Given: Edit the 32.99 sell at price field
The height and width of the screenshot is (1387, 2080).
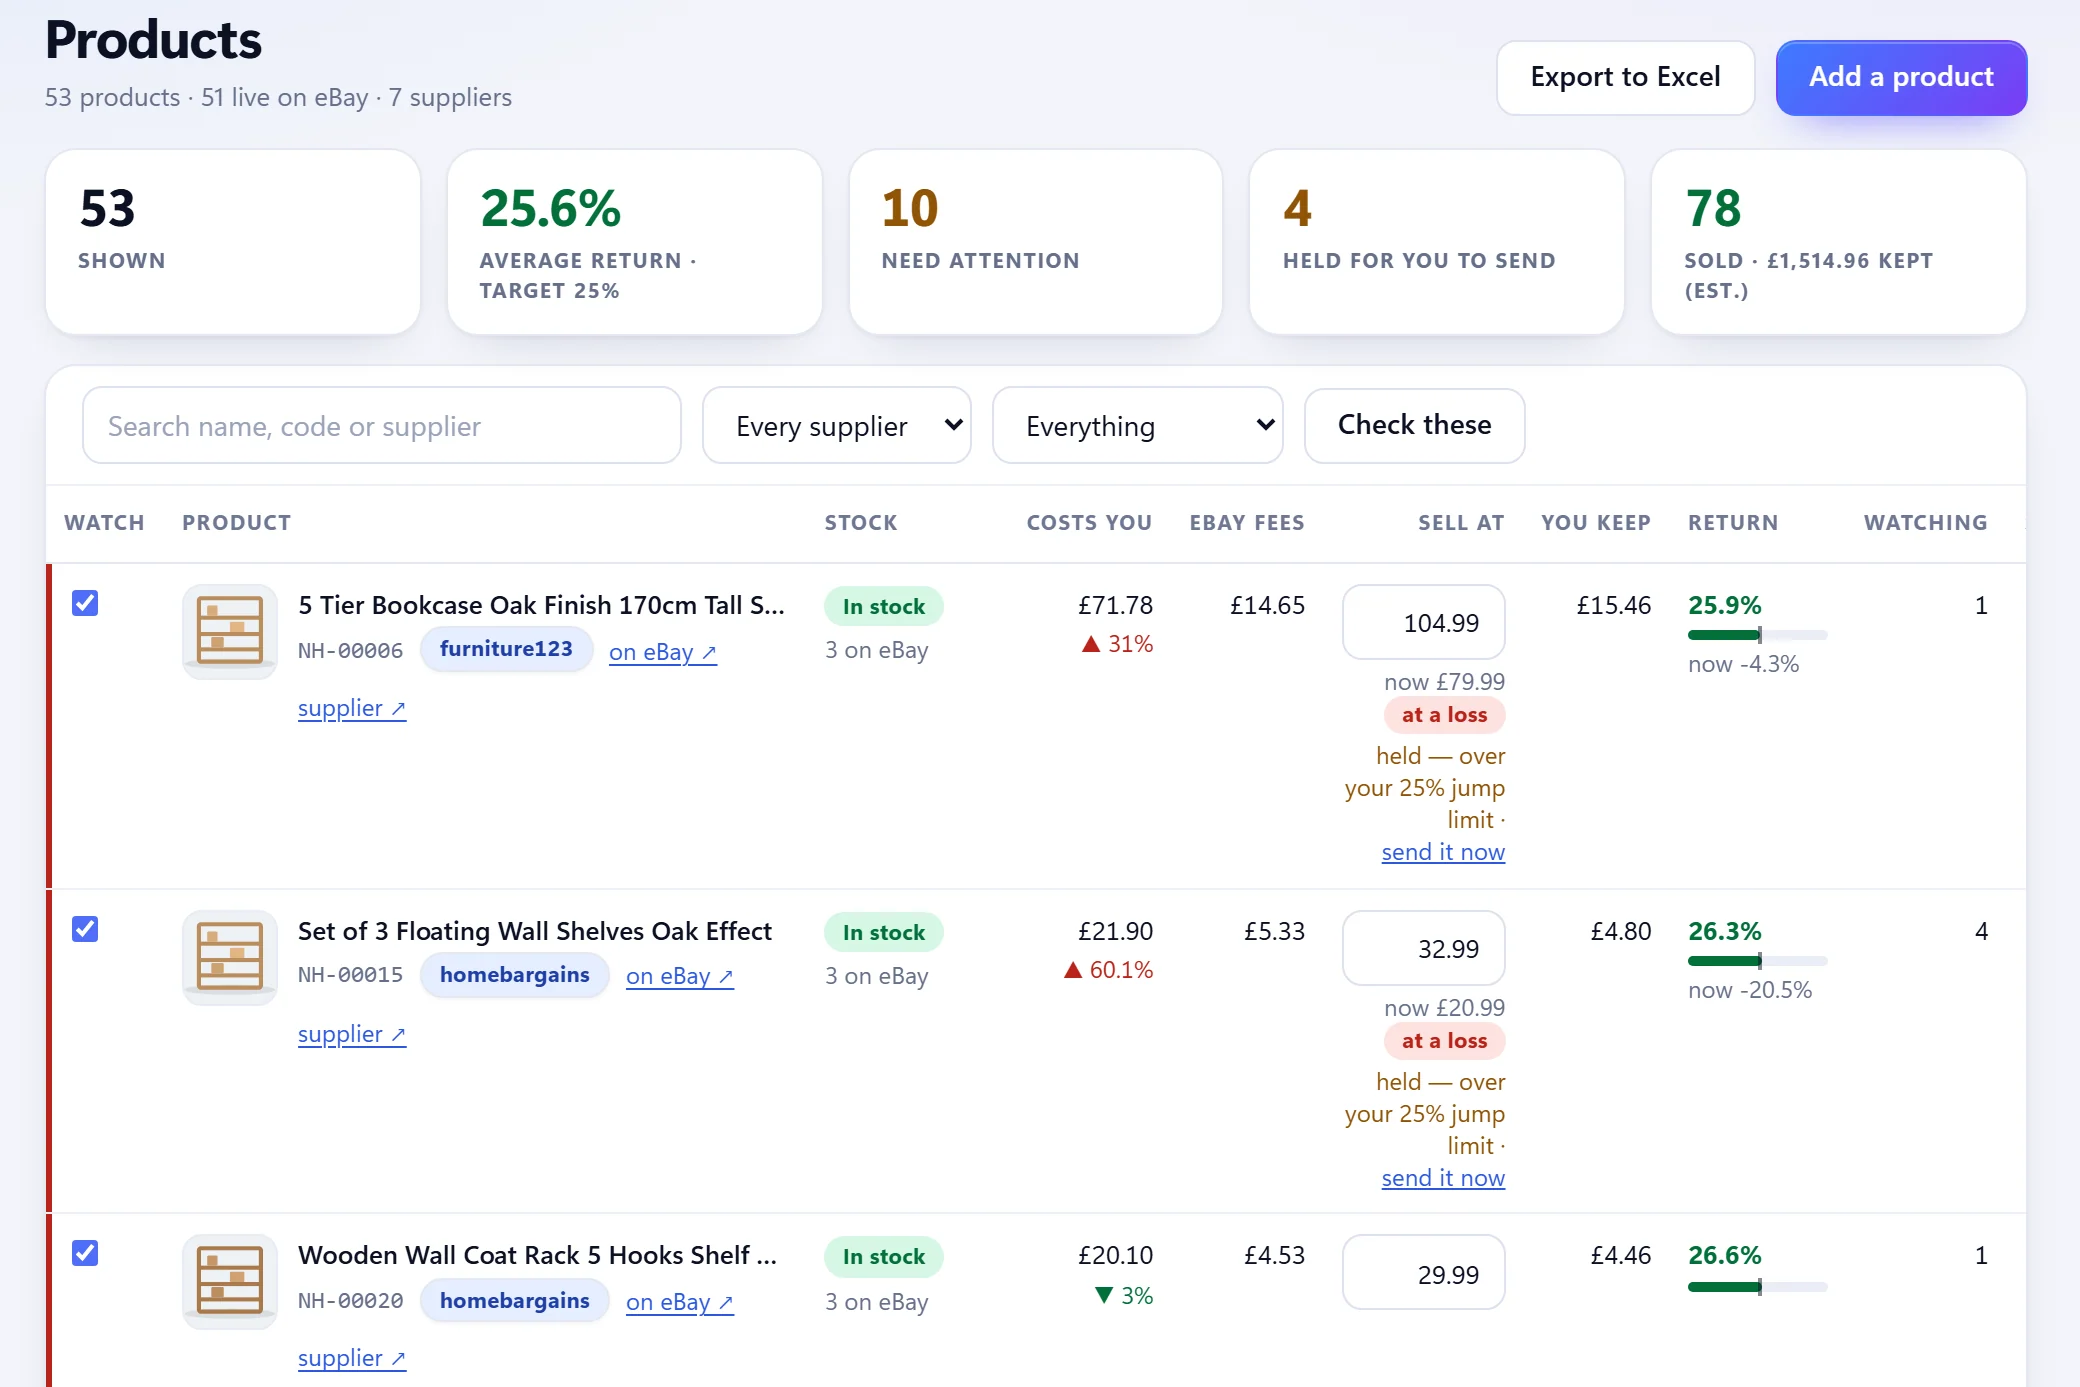Looking at the screenshot, I should [1424, 949].
